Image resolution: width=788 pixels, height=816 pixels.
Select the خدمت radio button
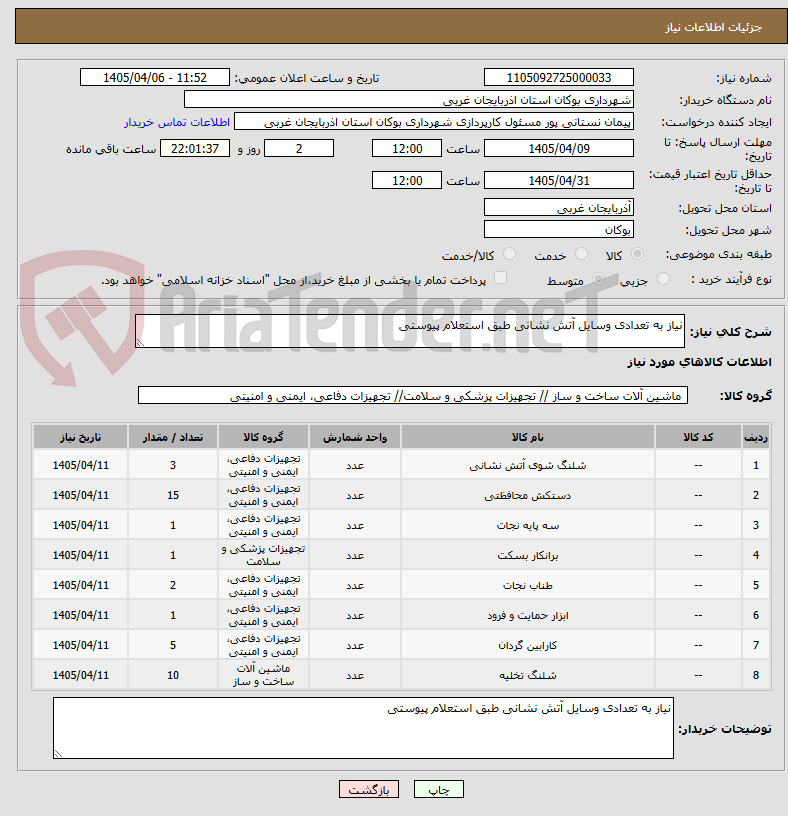coord(581,254)
